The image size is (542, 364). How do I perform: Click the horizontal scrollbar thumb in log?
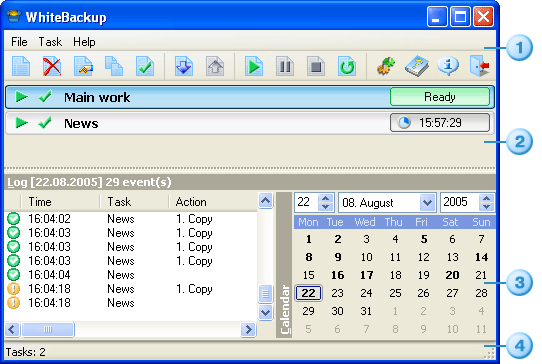click(48, 329)
